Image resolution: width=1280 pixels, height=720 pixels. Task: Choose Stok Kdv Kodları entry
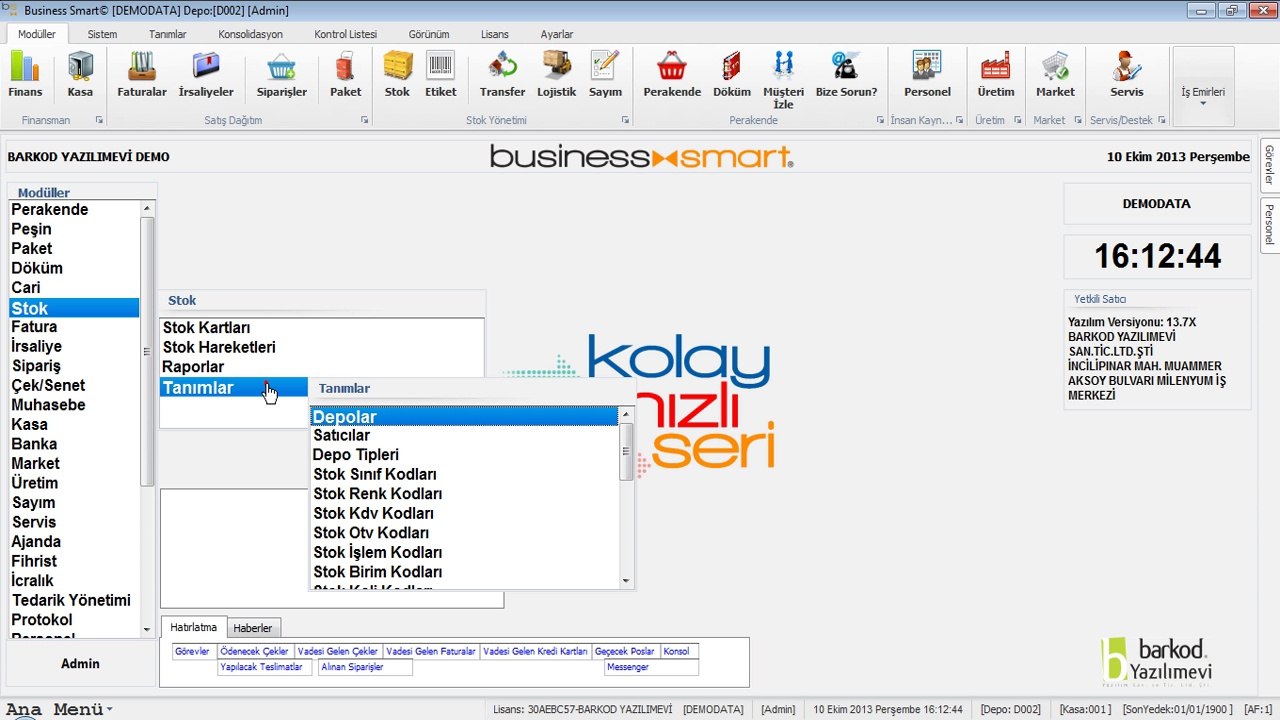coord(465,514)
